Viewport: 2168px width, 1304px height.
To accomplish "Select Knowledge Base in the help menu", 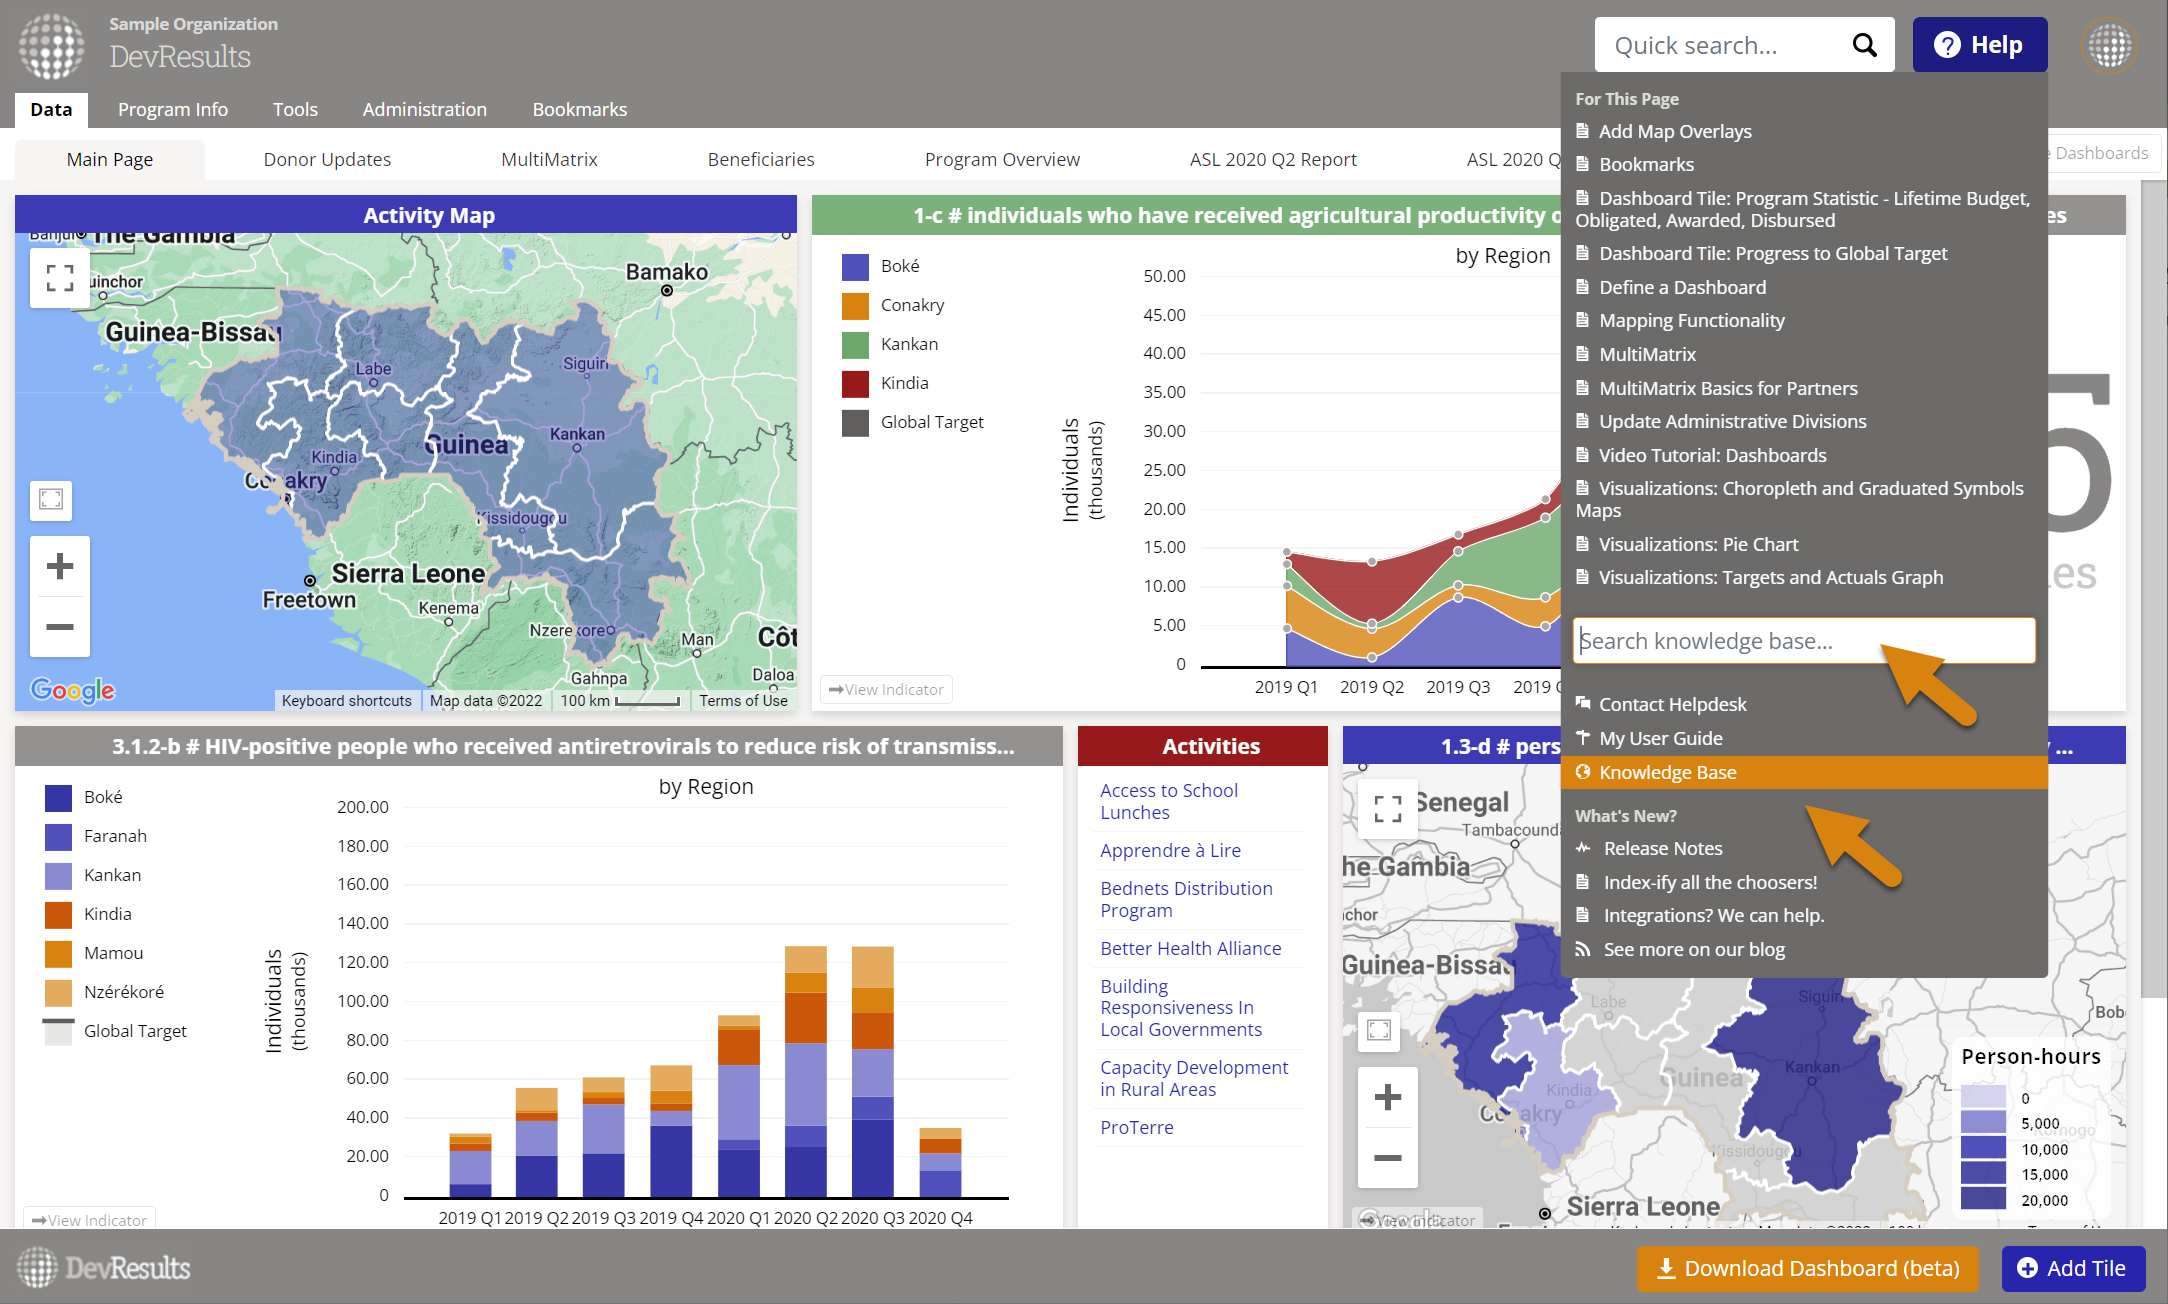I will [x=1667, y=772].
